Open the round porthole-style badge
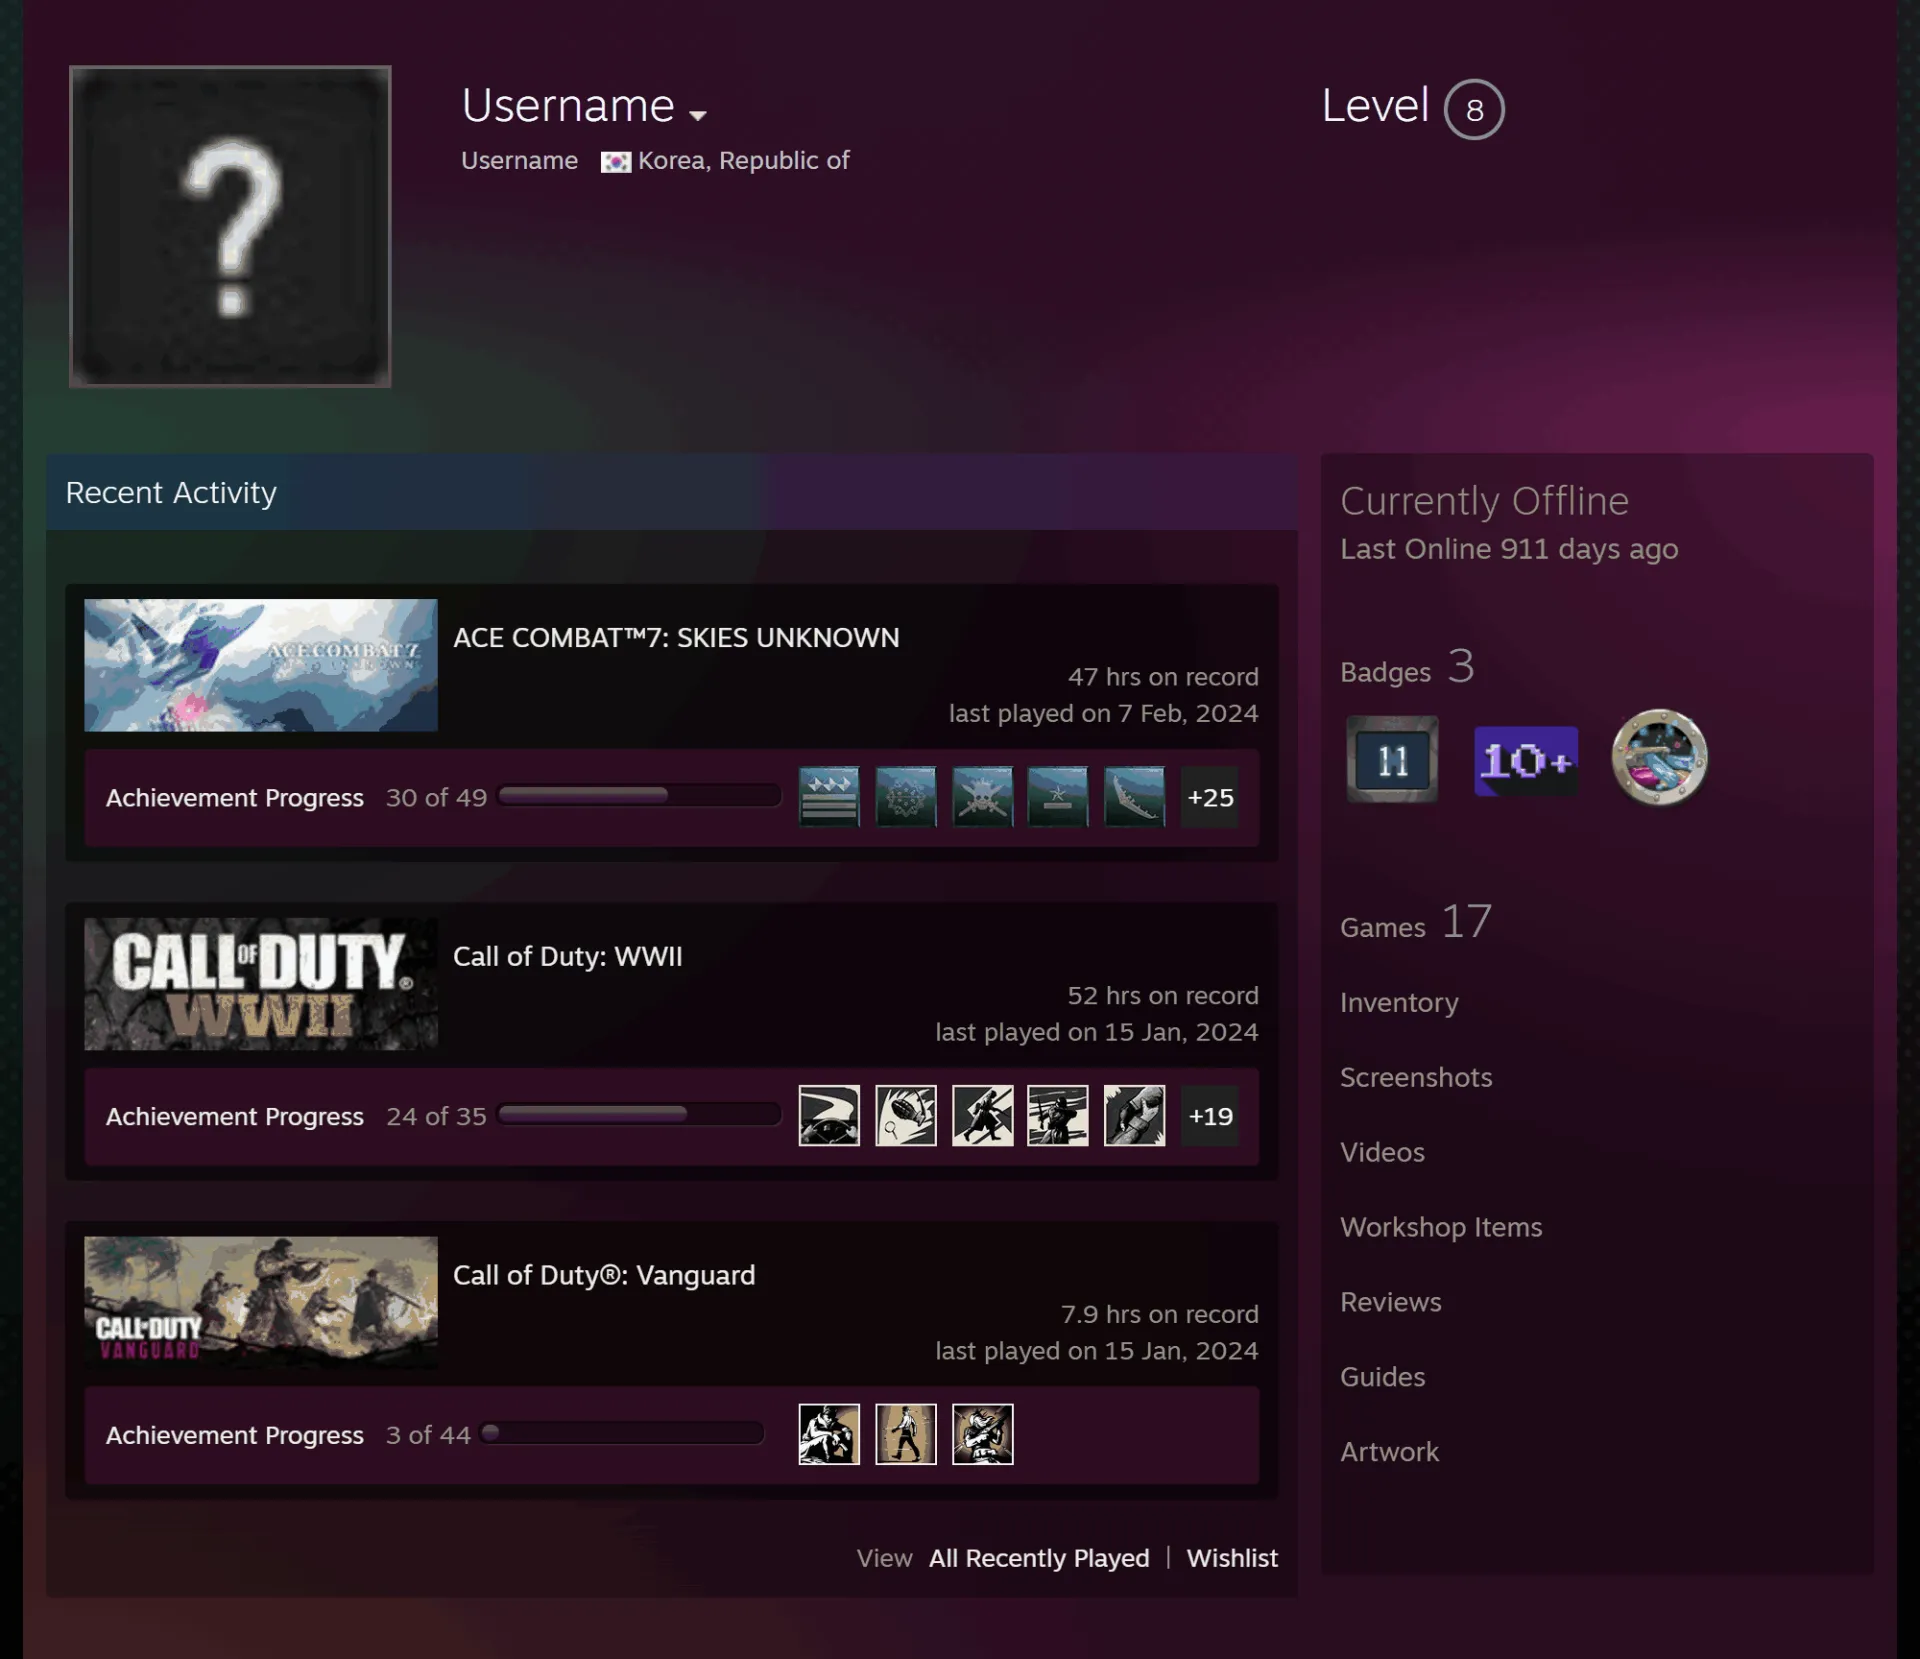The height and width of the screenshot is (1659, 1920). coord(1659,758)
